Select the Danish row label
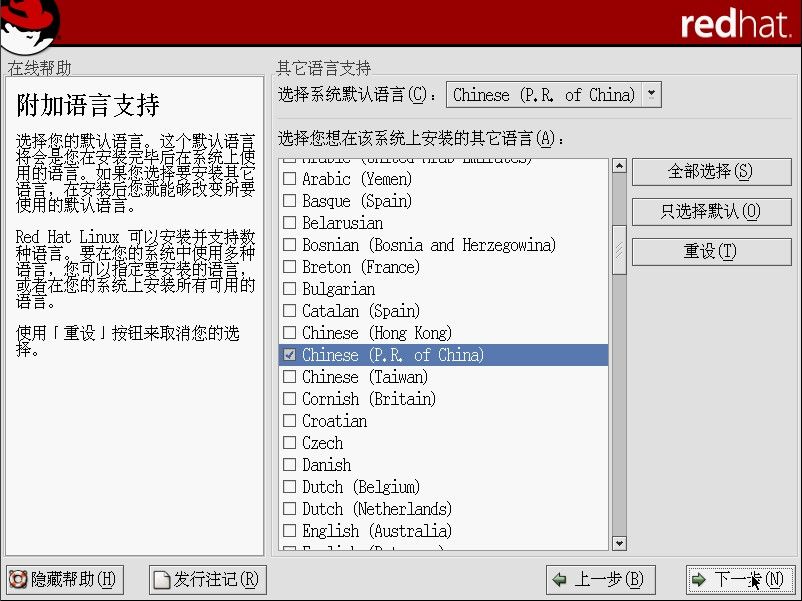 [326, 465]
